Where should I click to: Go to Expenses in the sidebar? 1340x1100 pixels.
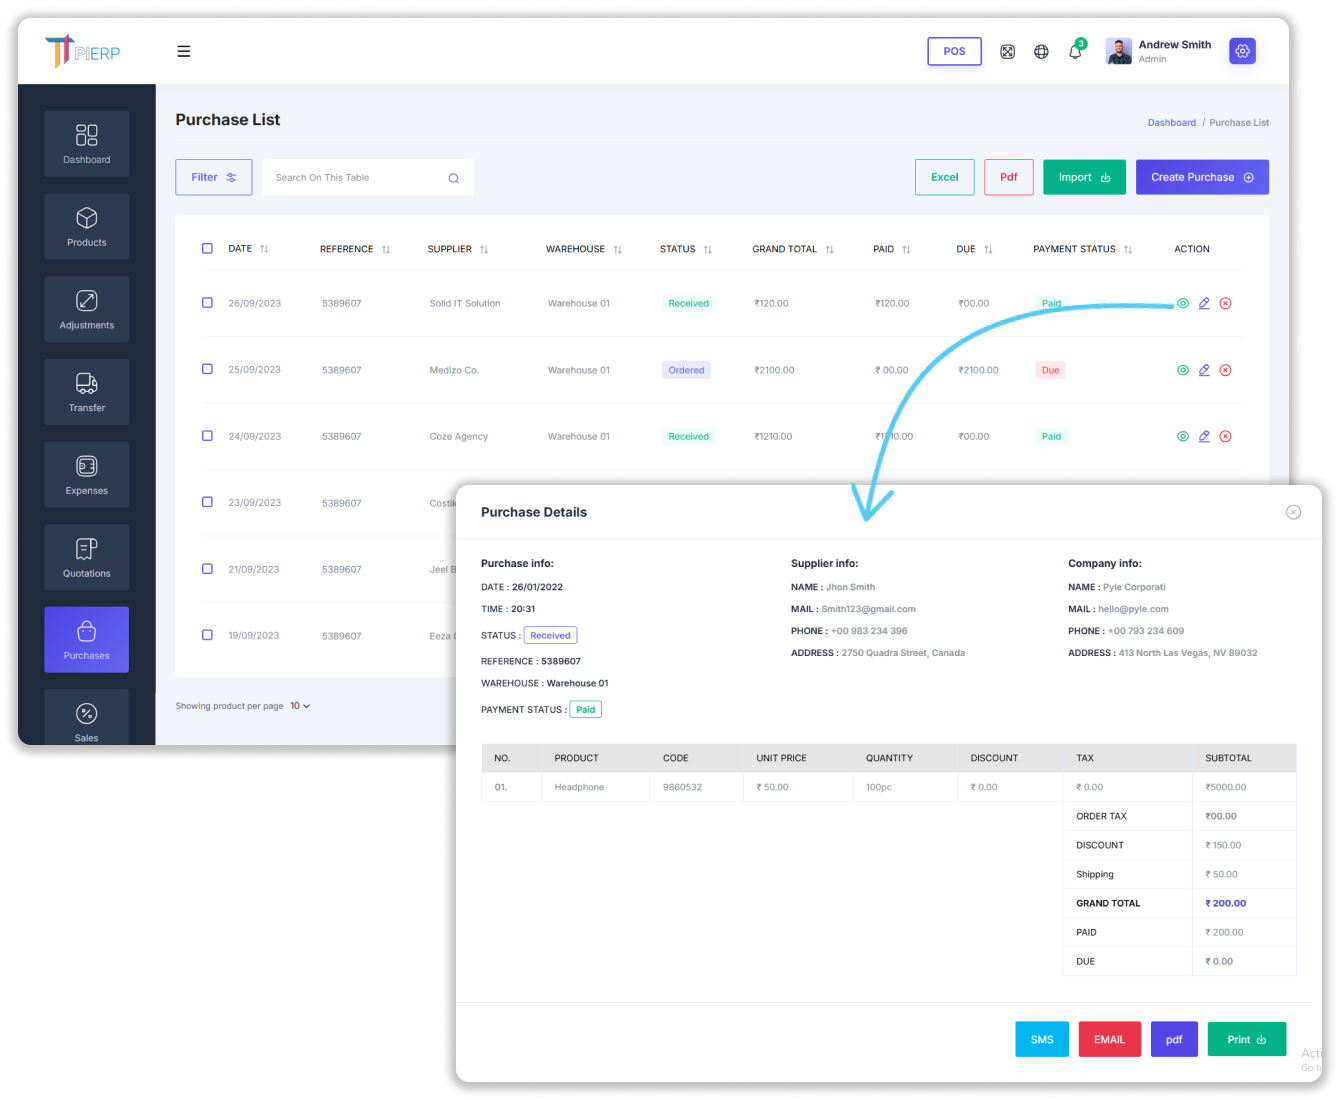(87, 474)
